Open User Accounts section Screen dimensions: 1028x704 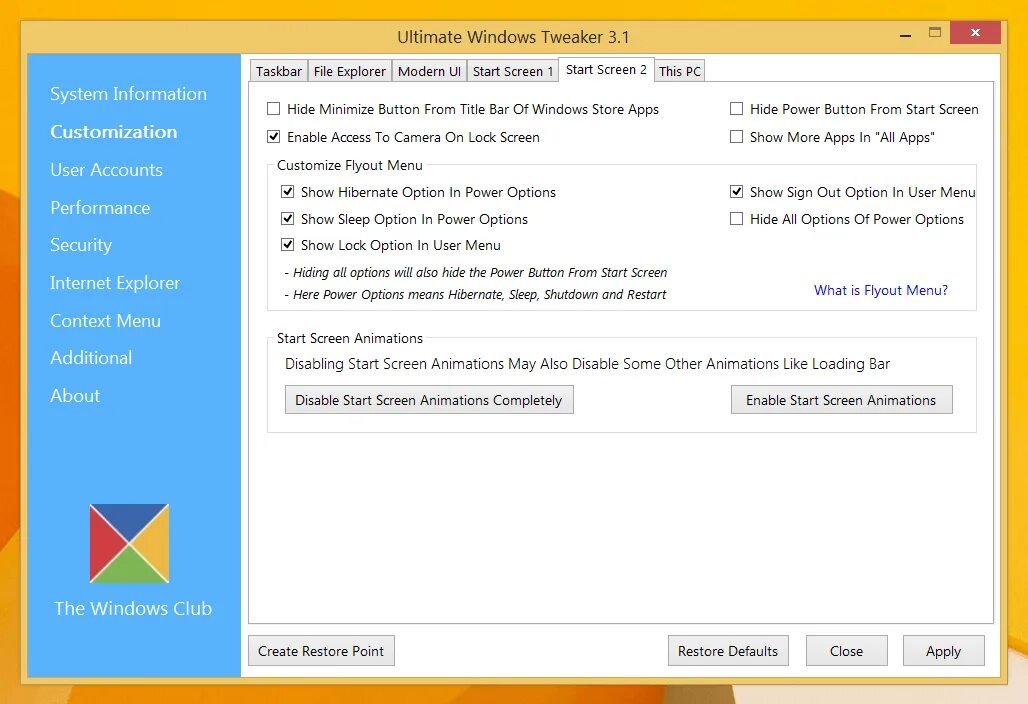106,170
